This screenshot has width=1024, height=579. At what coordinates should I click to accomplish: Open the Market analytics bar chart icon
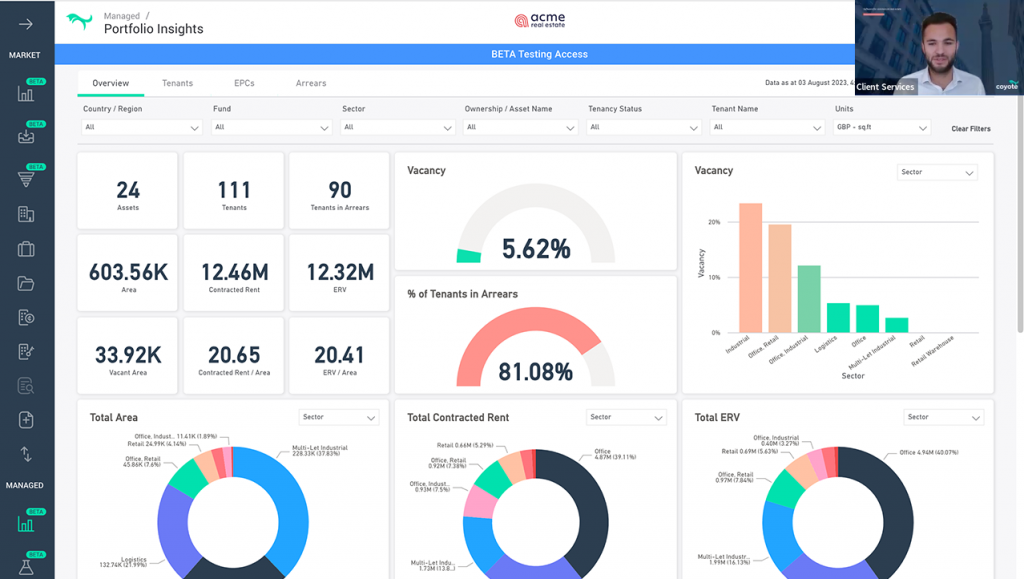click(x=24, y=92)
